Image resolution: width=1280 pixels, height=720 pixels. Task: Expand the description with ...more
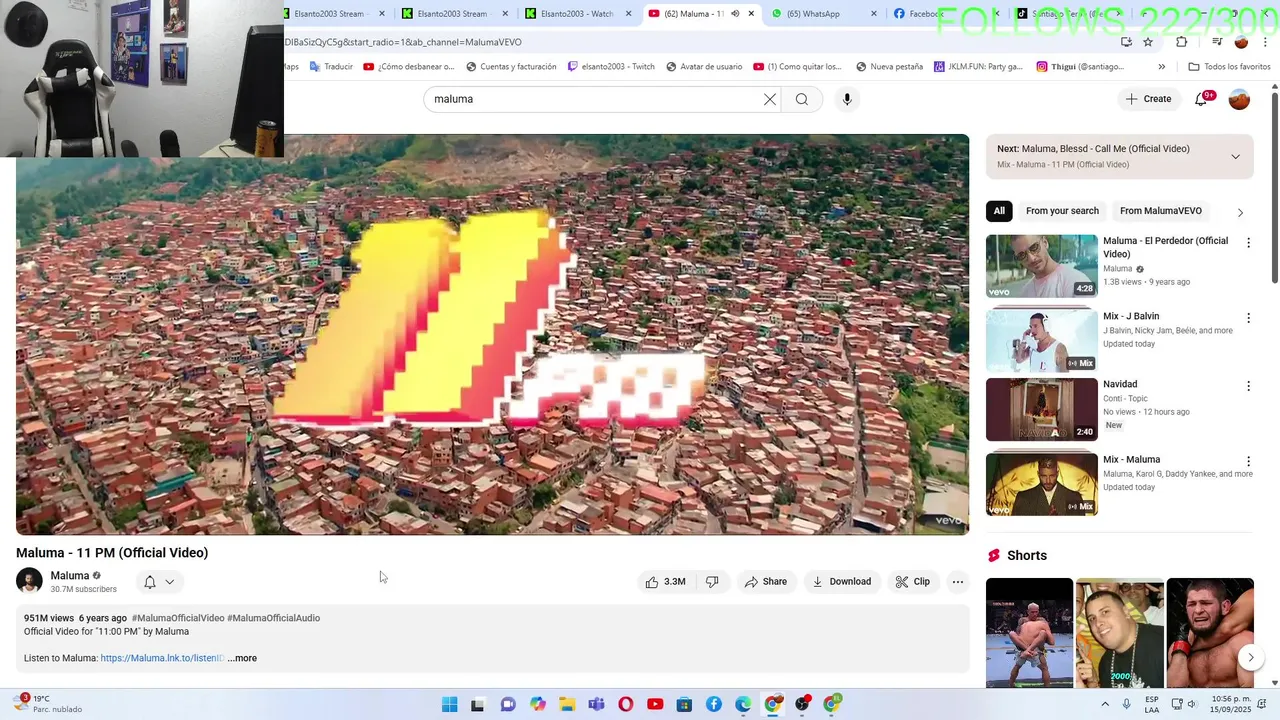click(x=242, y=658)
